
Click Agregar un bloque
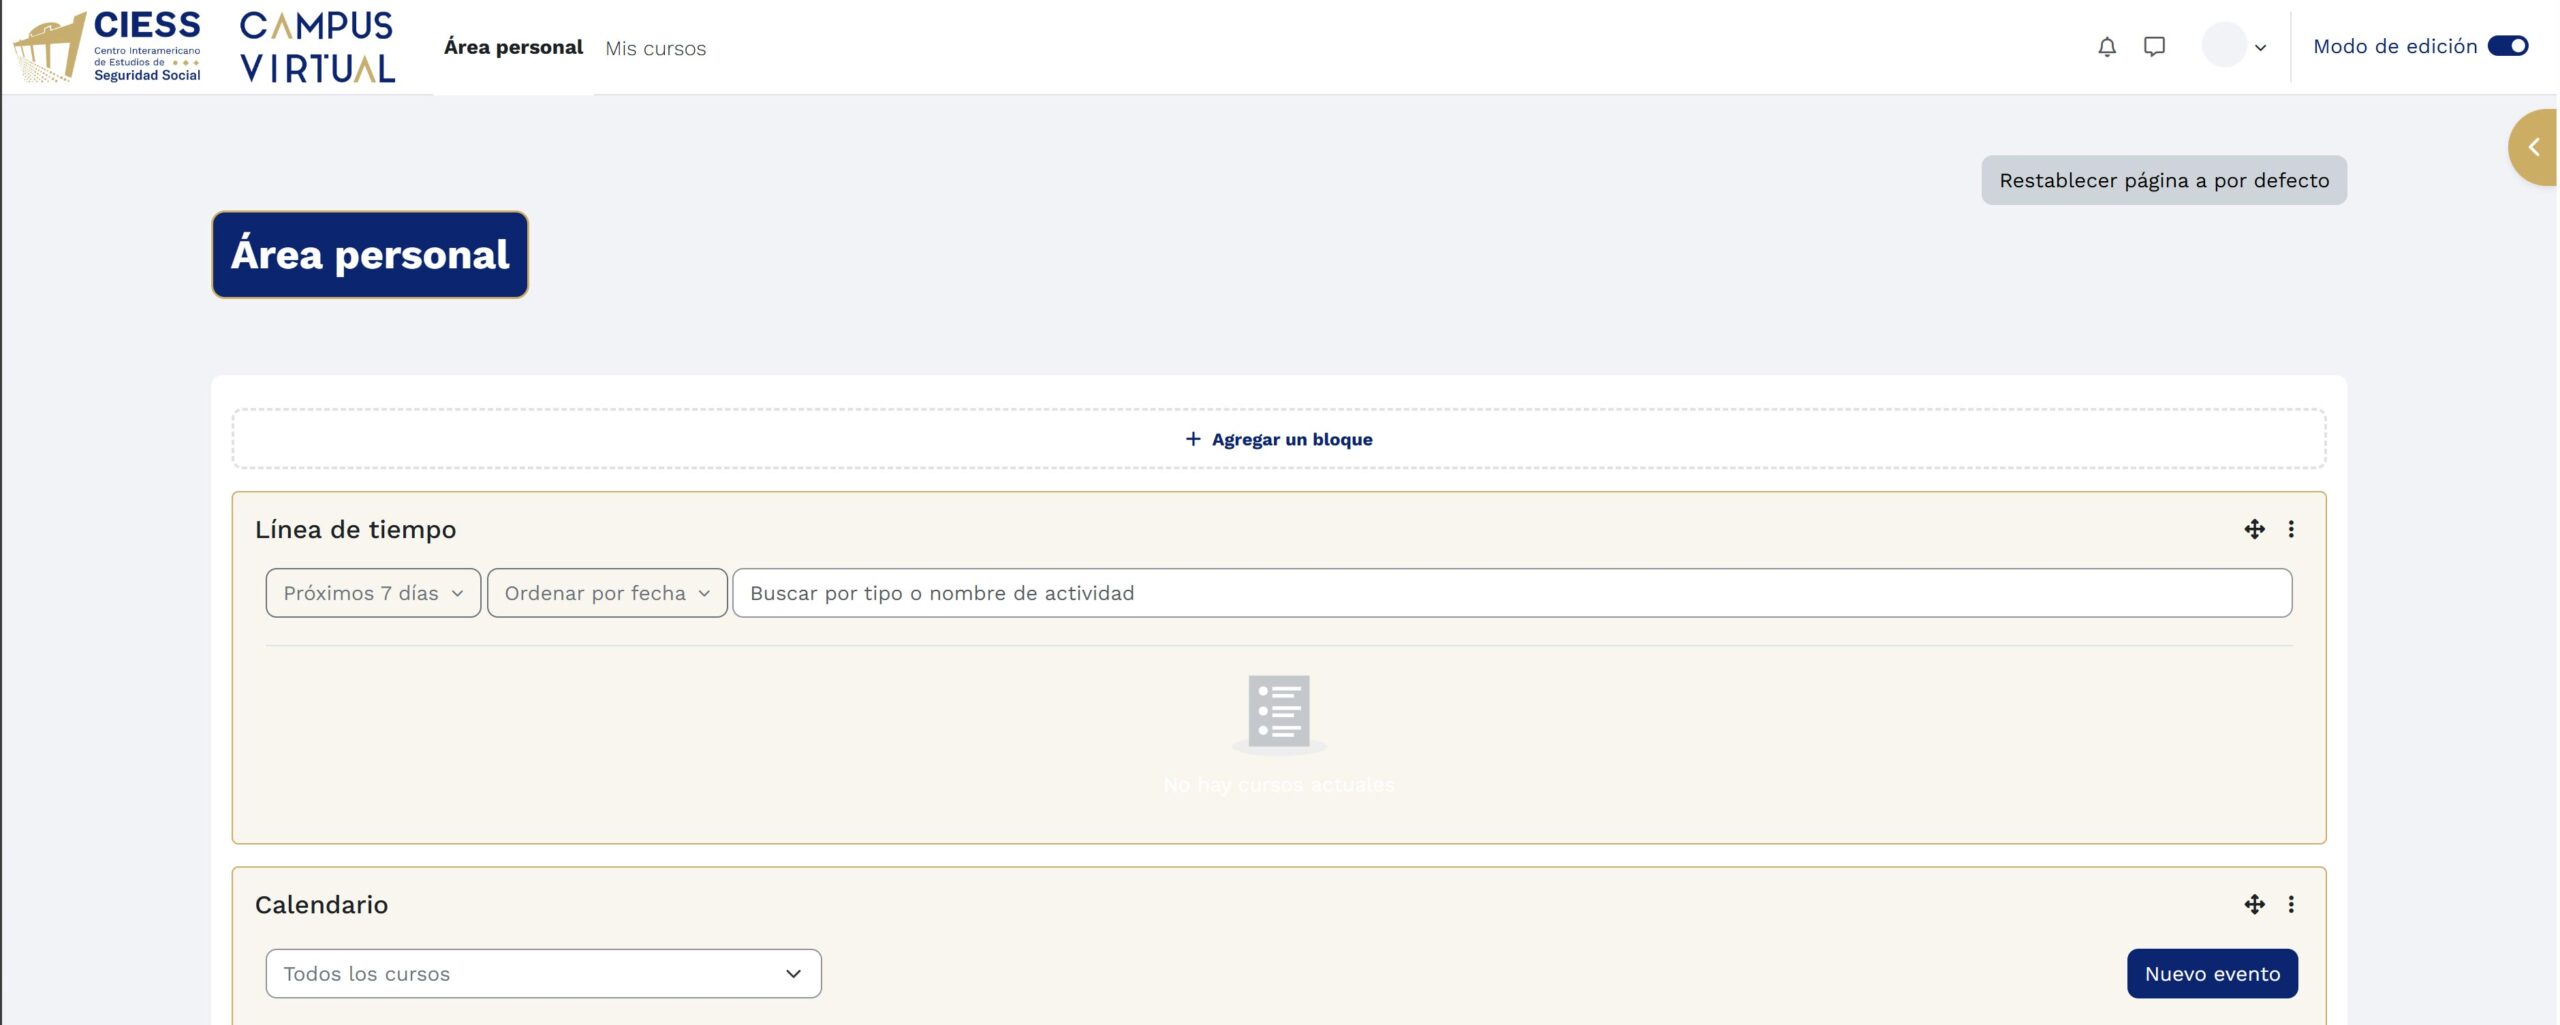pyautogui.click(x=1278, y=439)
